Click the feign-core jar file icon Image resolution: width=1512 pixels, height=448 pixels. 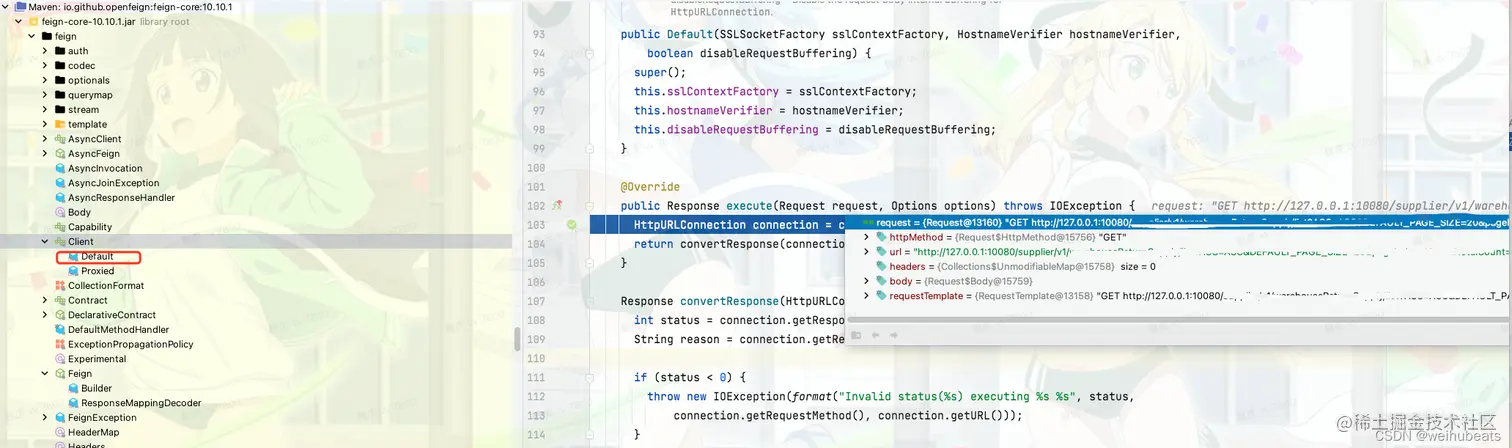[33, 21]
